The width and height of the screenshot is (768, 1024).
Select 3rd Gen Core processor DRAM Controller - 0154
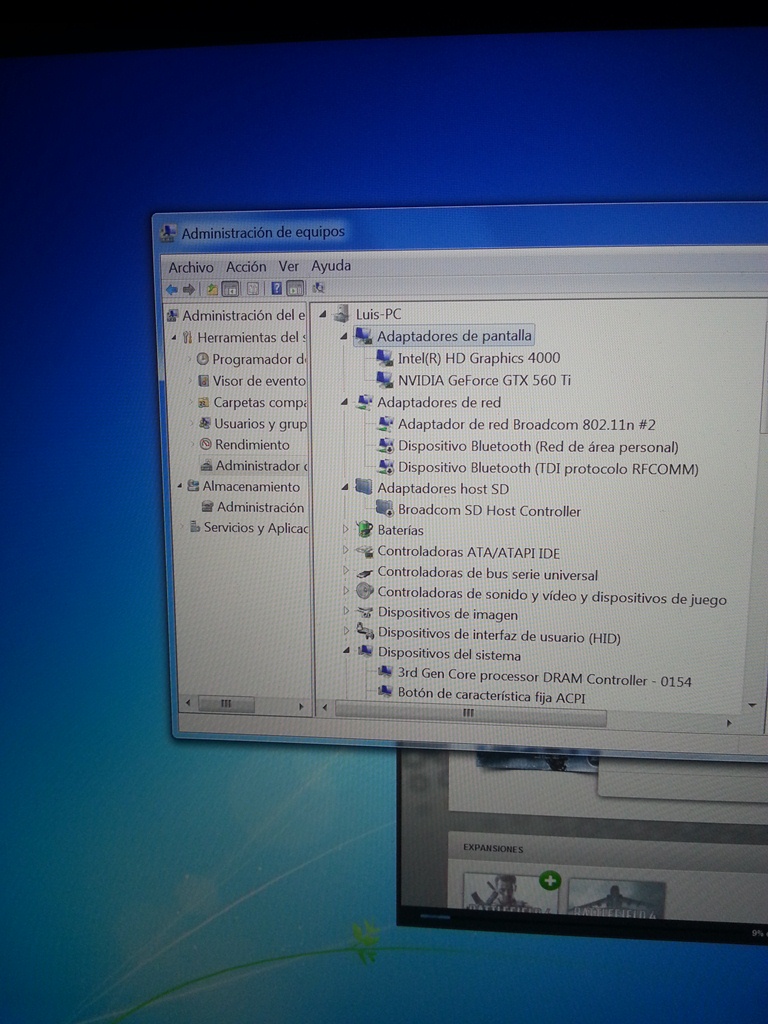[x=544, y=677]
